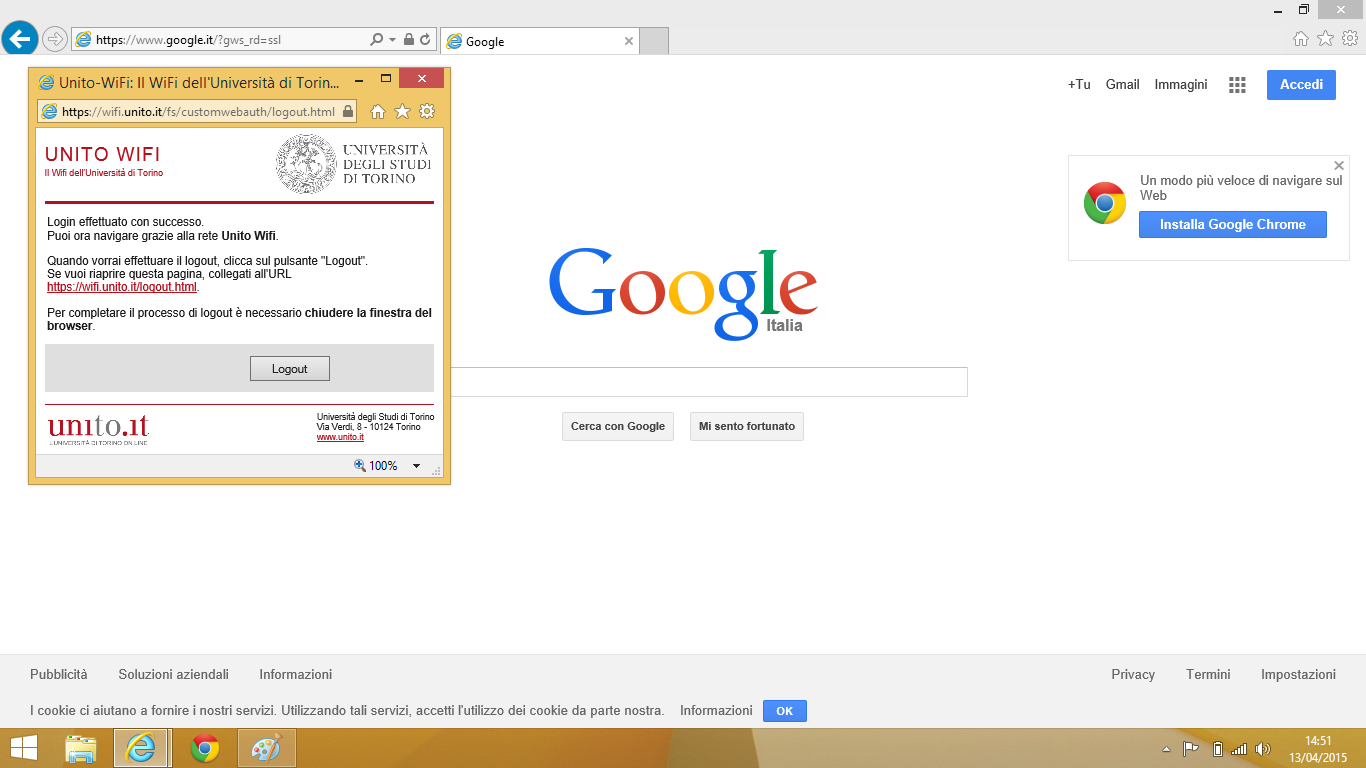Open the popup Tools gear icon
Viewport: 1366px width, 768px height.
[x=427, y=111]
